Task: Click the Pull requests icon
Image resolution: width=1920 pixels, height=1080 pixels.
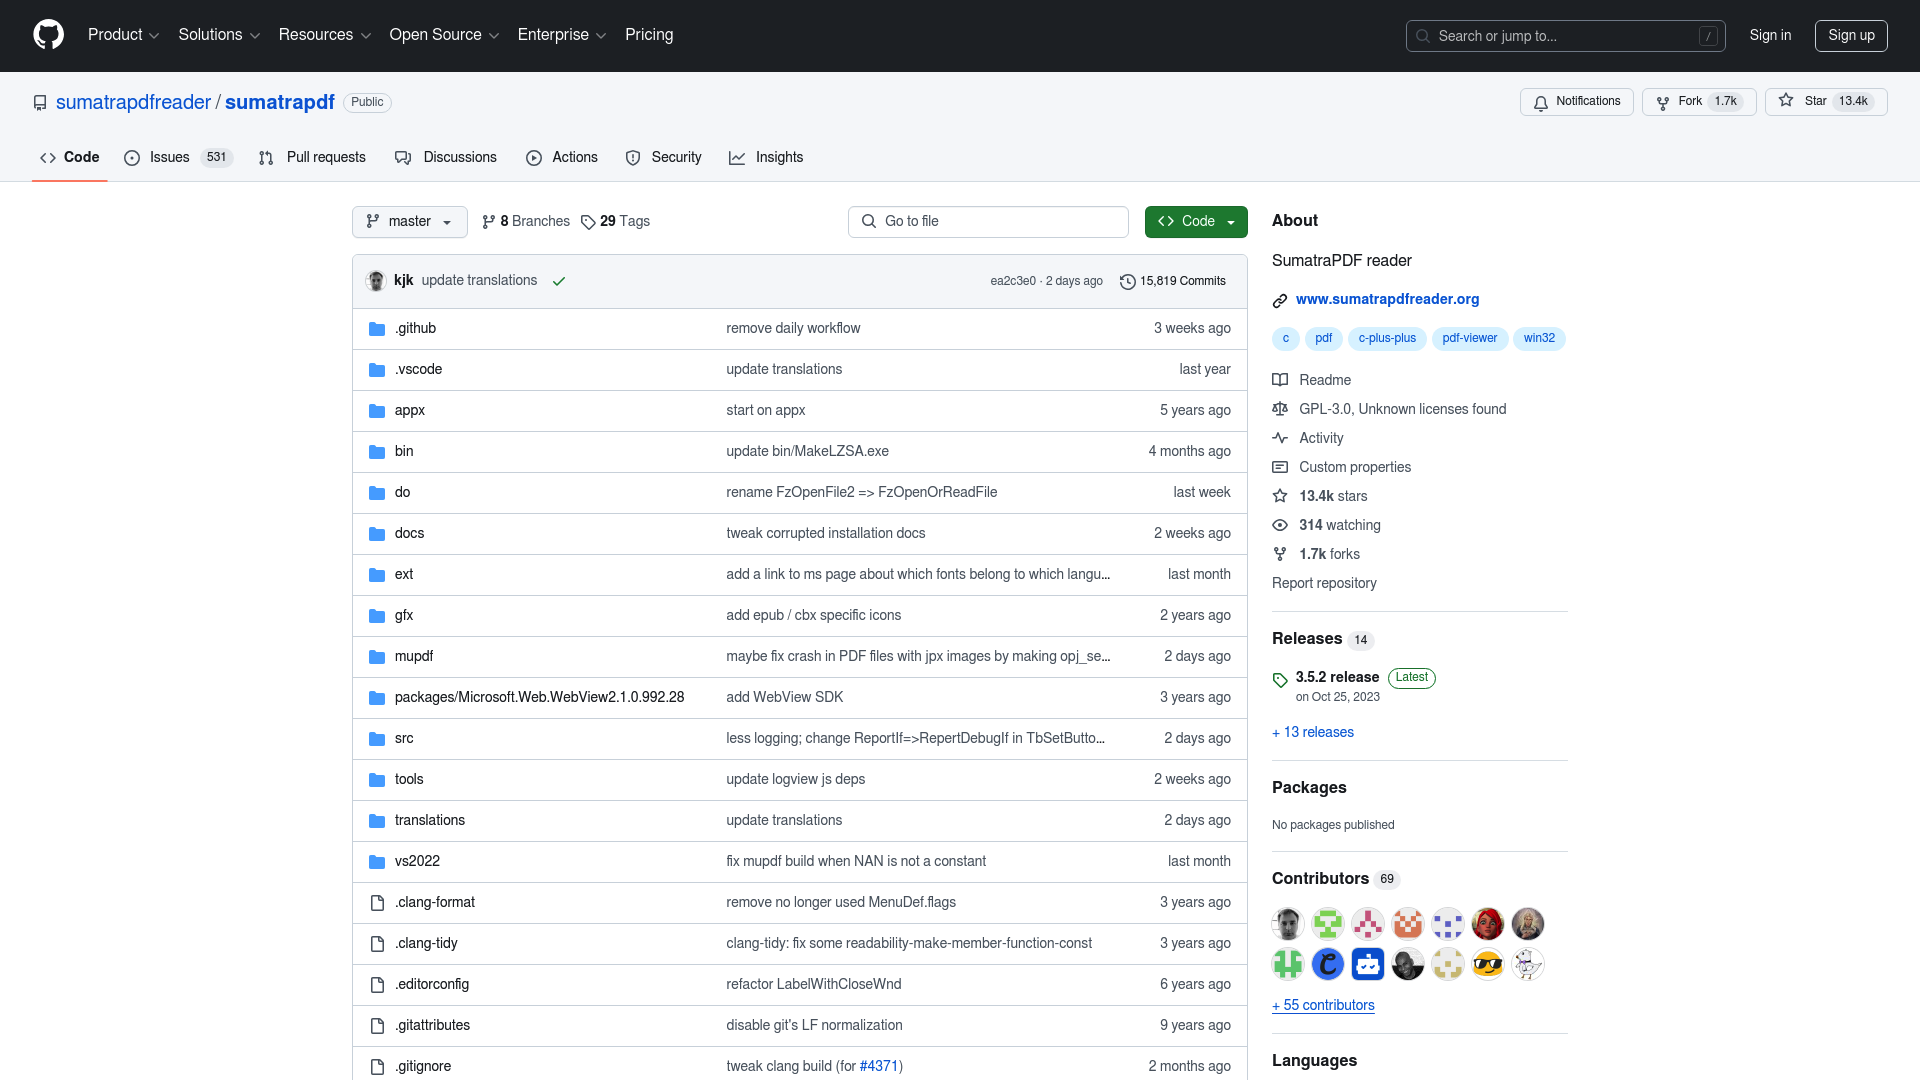Action: tap(266, 158)
